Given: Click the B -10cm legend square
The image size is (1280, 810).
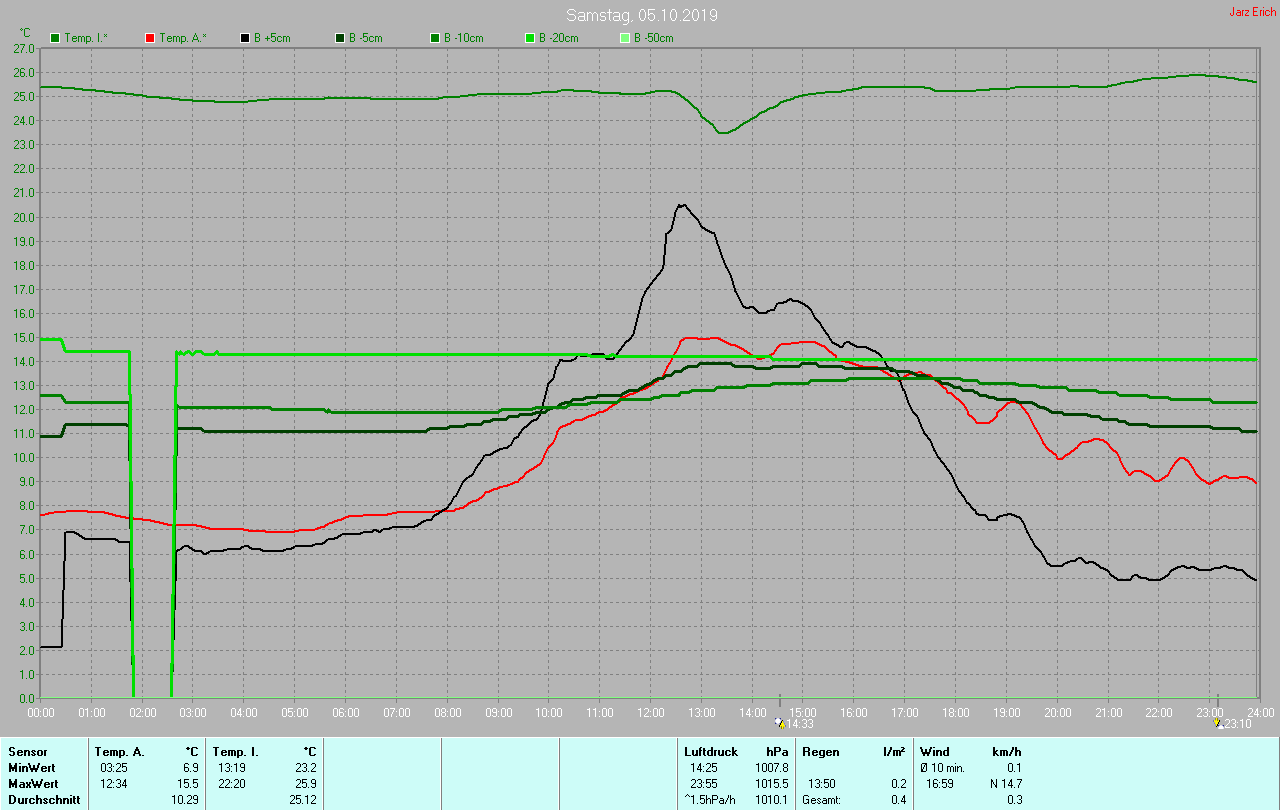Looking at the screenshot, I should click(435, 38).
